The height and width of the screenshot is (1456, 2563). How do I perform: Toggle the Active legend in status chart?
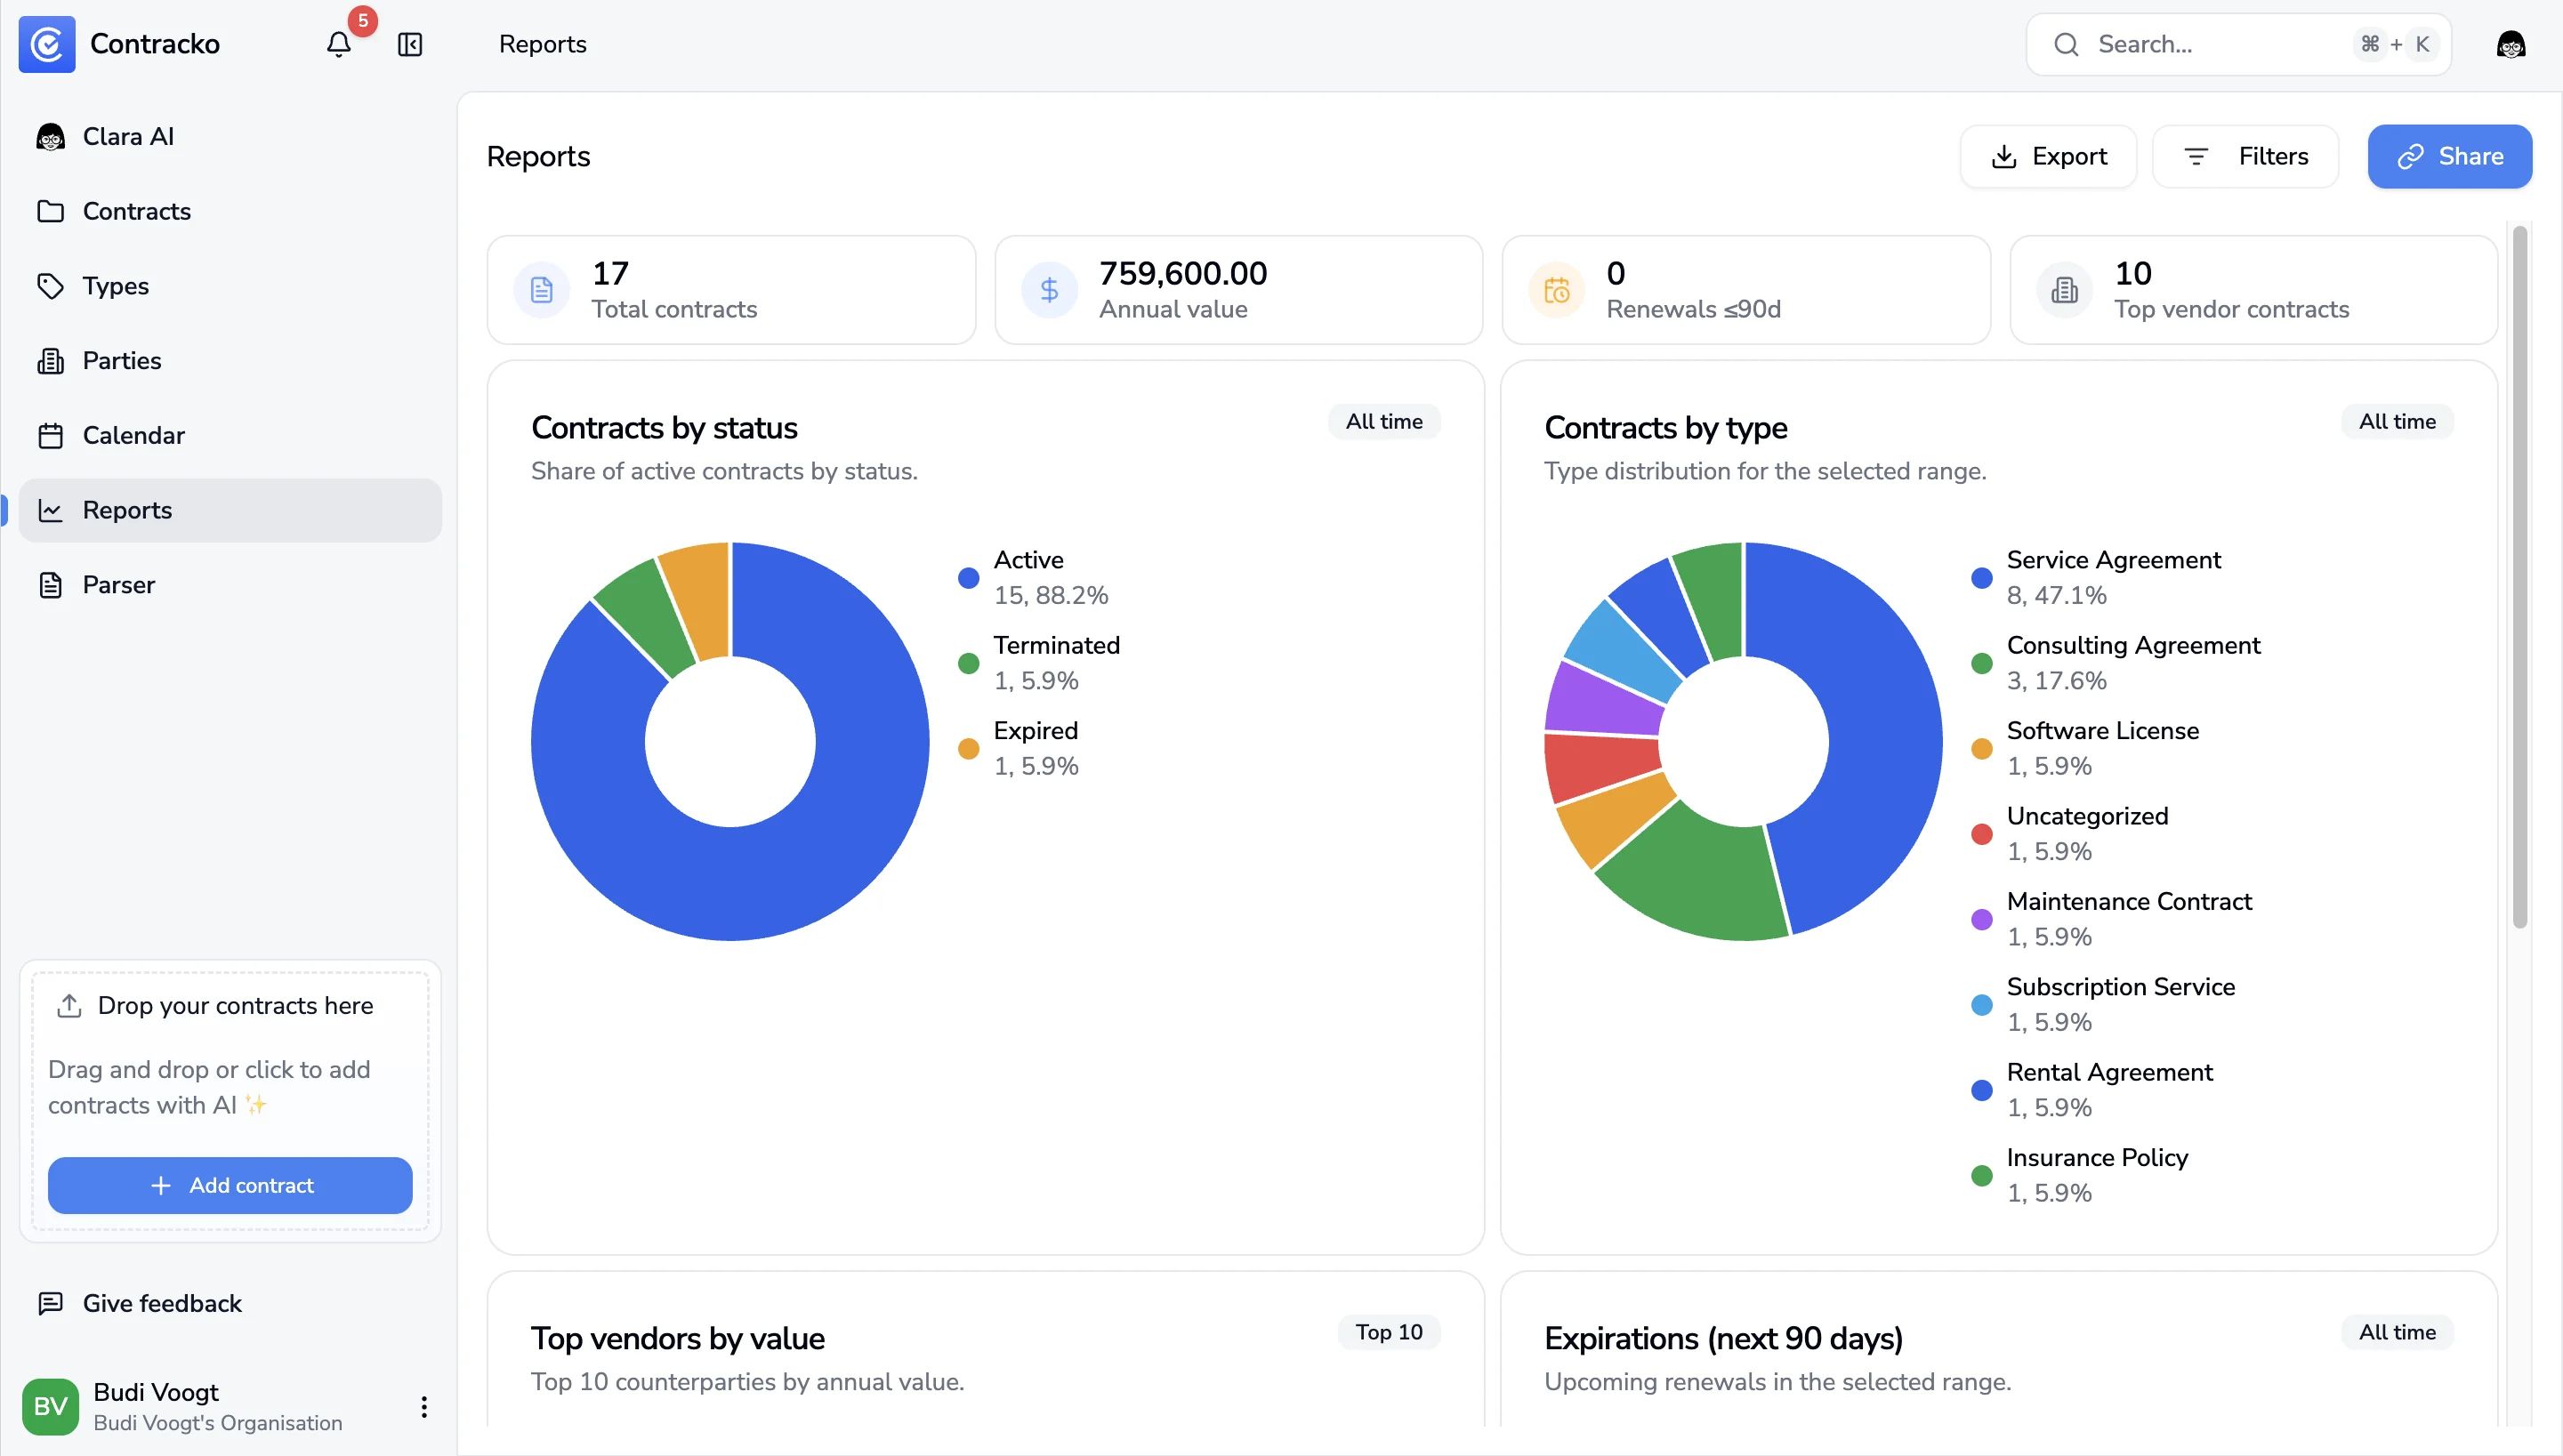point(1028,561)
